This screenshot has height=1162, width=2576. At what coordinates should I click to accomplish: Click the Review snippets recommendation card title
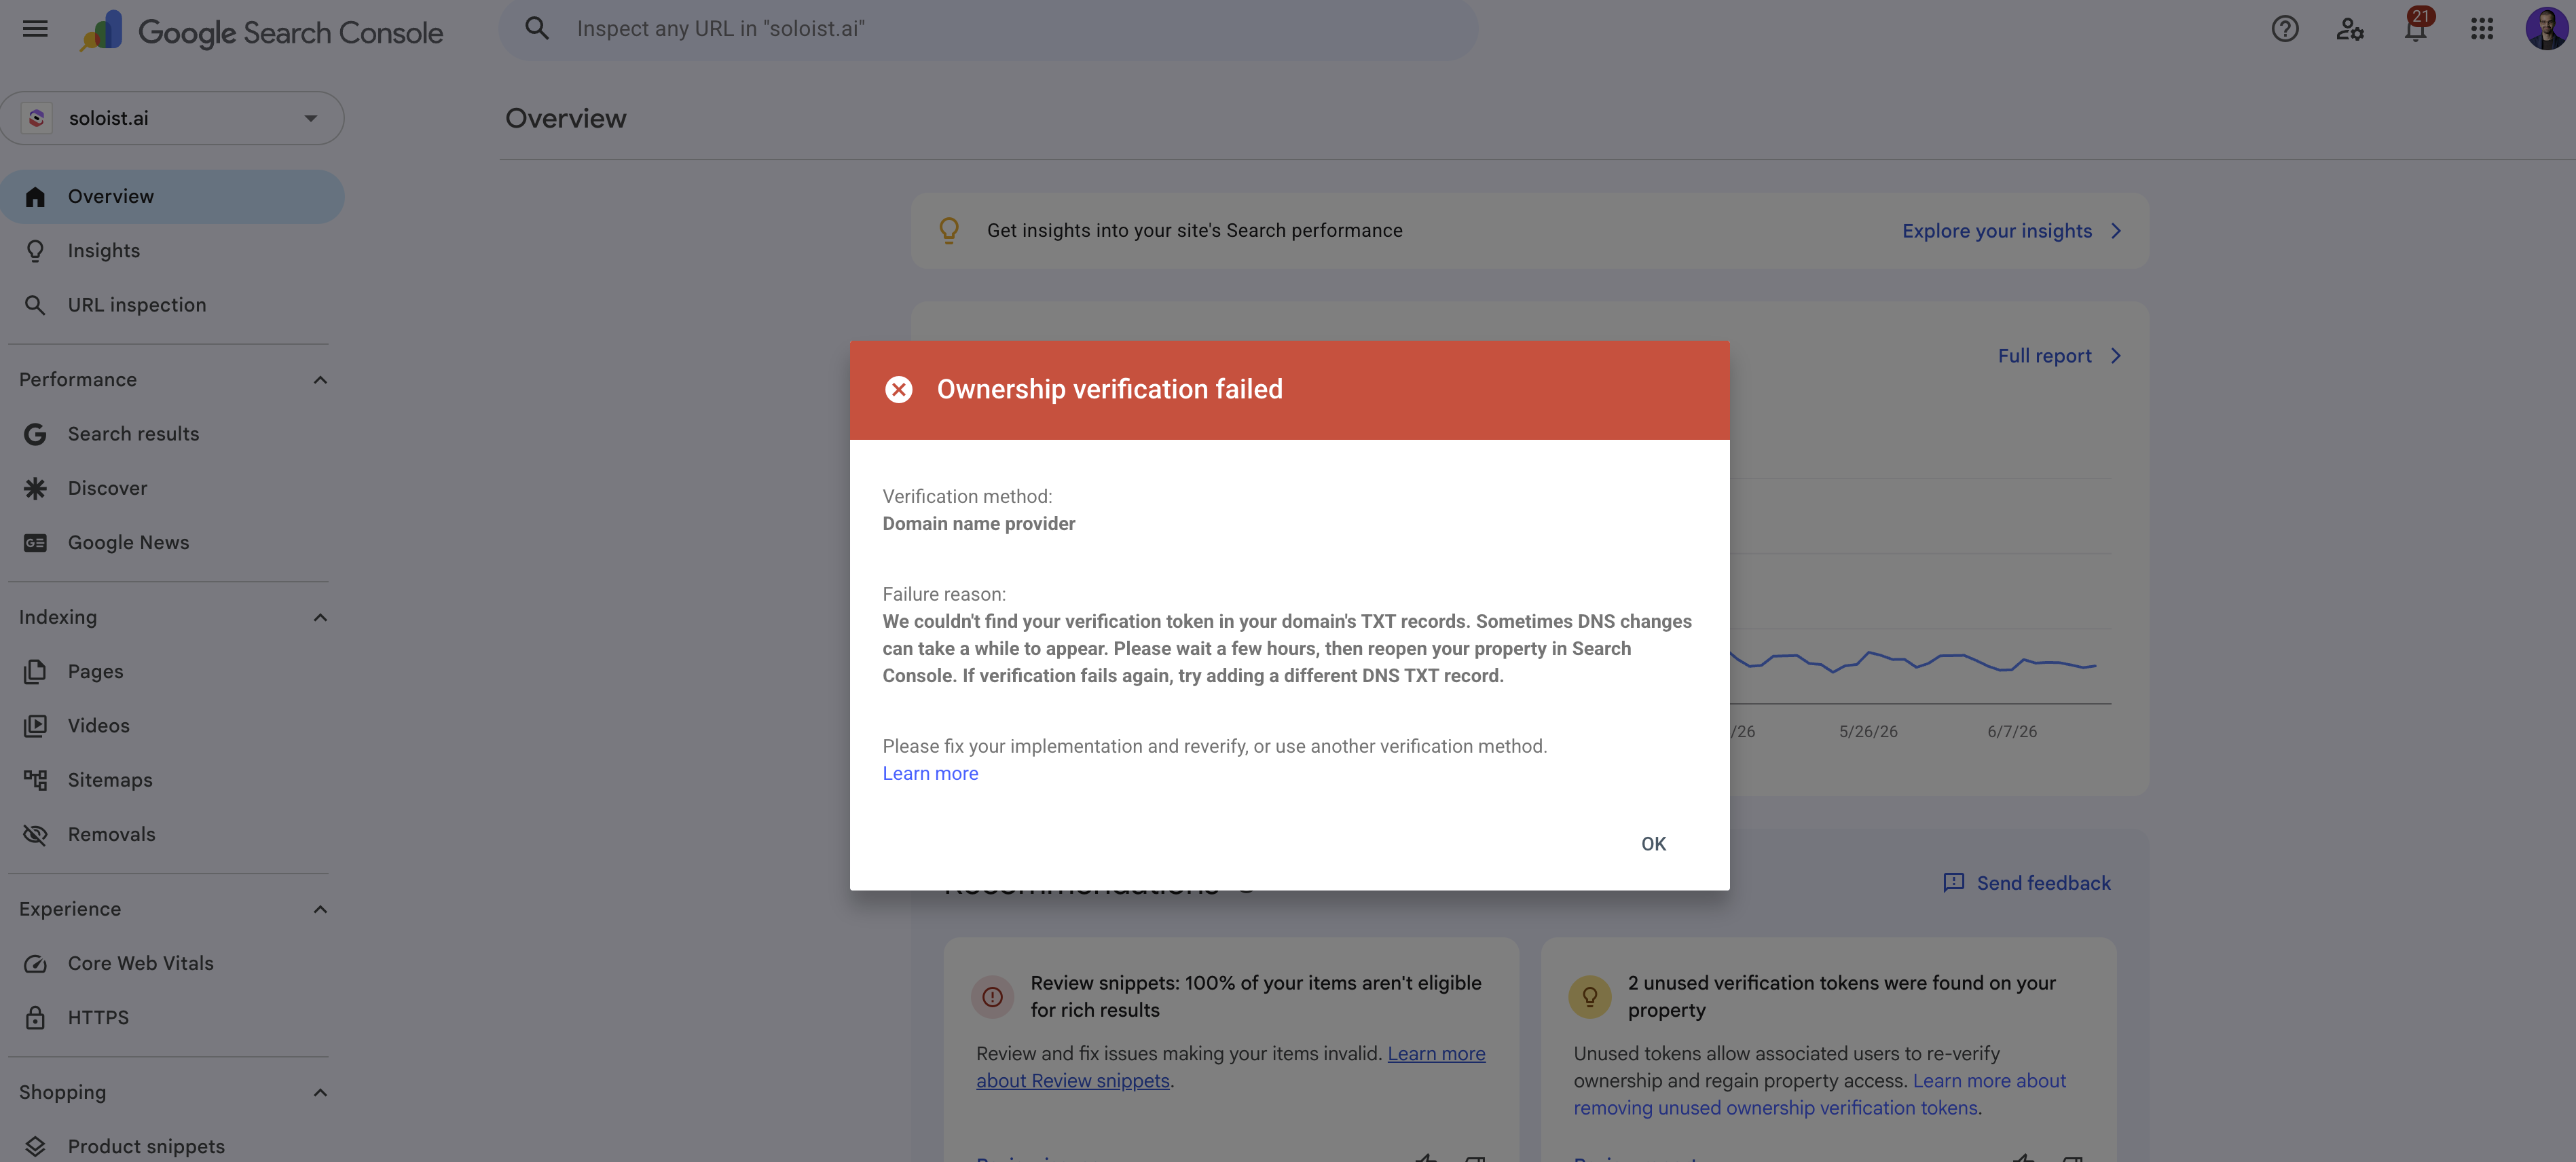pyautogui.click(x=1255, y=997)
